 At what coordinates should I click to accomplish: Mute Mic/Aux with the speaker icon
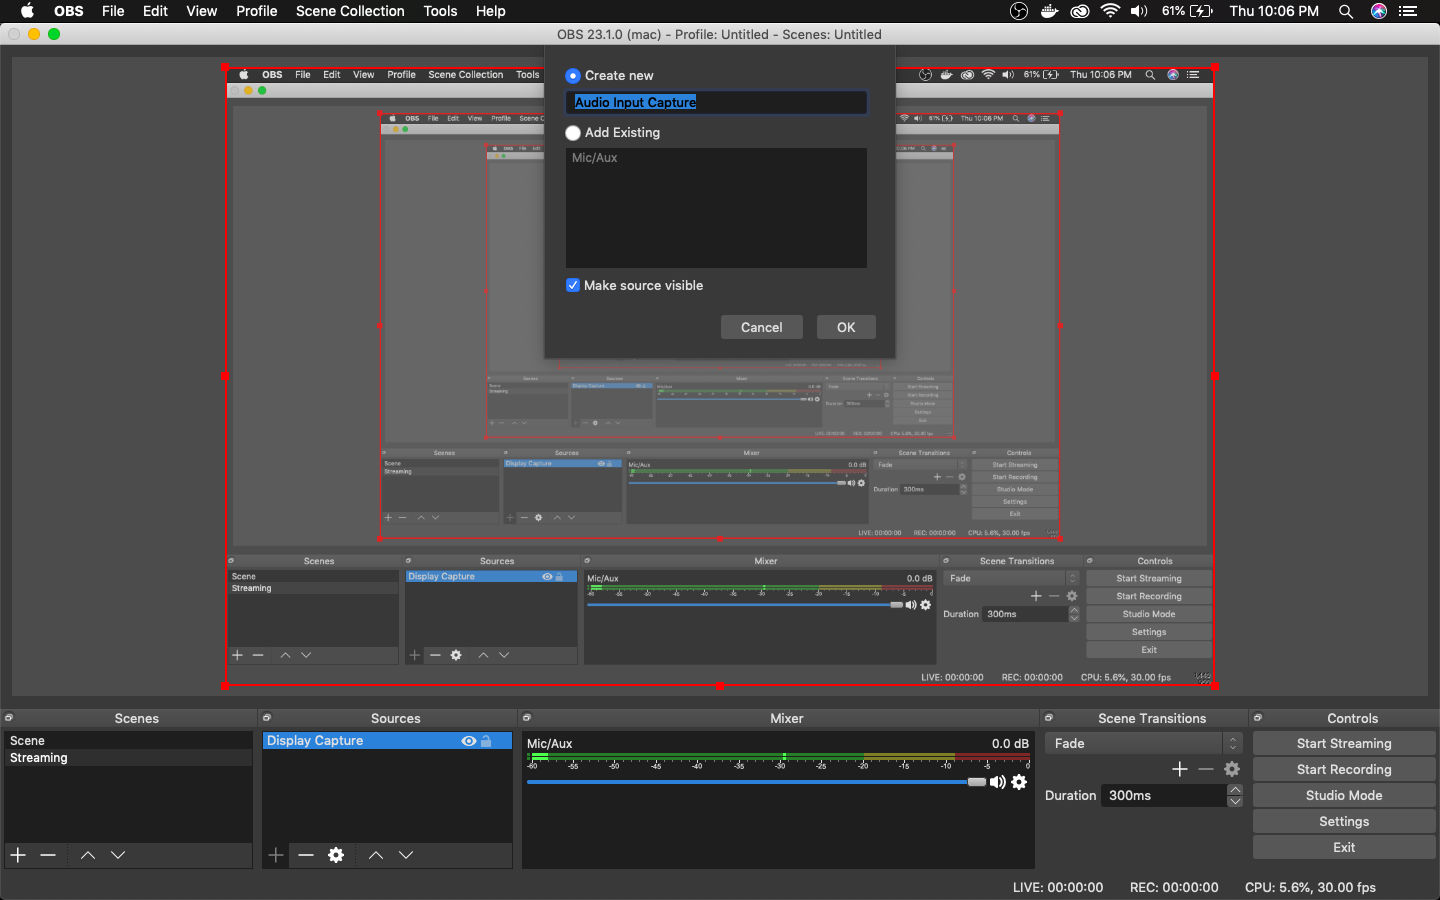[998, 782]
